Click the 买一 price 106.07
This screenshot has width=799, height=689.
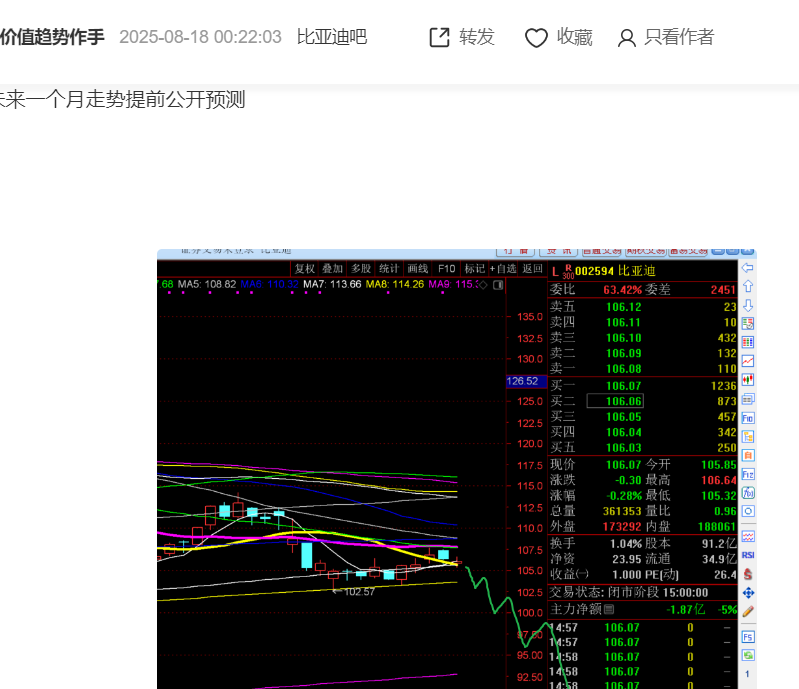[x=624, y=386]
